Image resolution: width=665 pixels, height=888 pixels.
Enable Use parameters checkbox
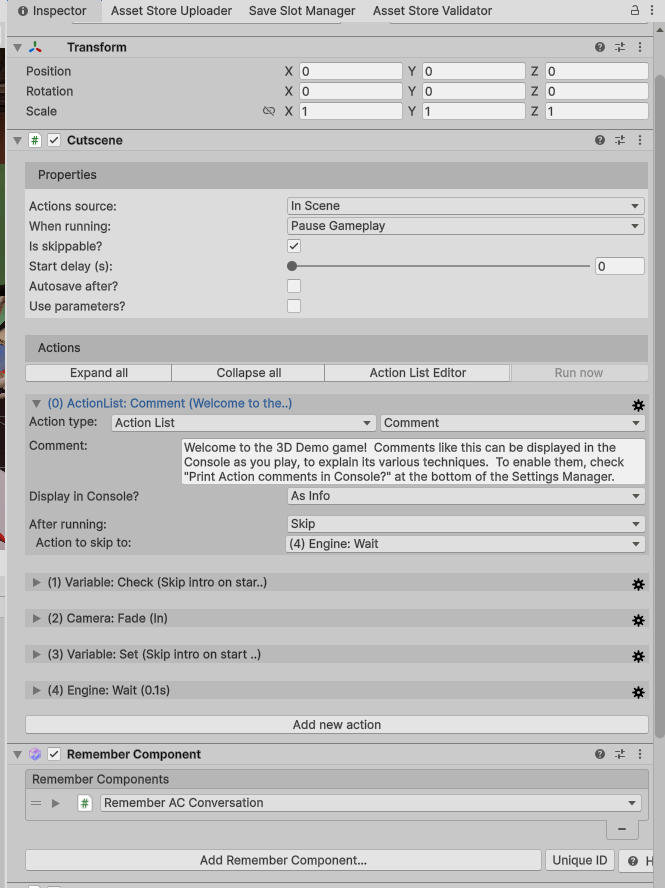pos(294,306)
